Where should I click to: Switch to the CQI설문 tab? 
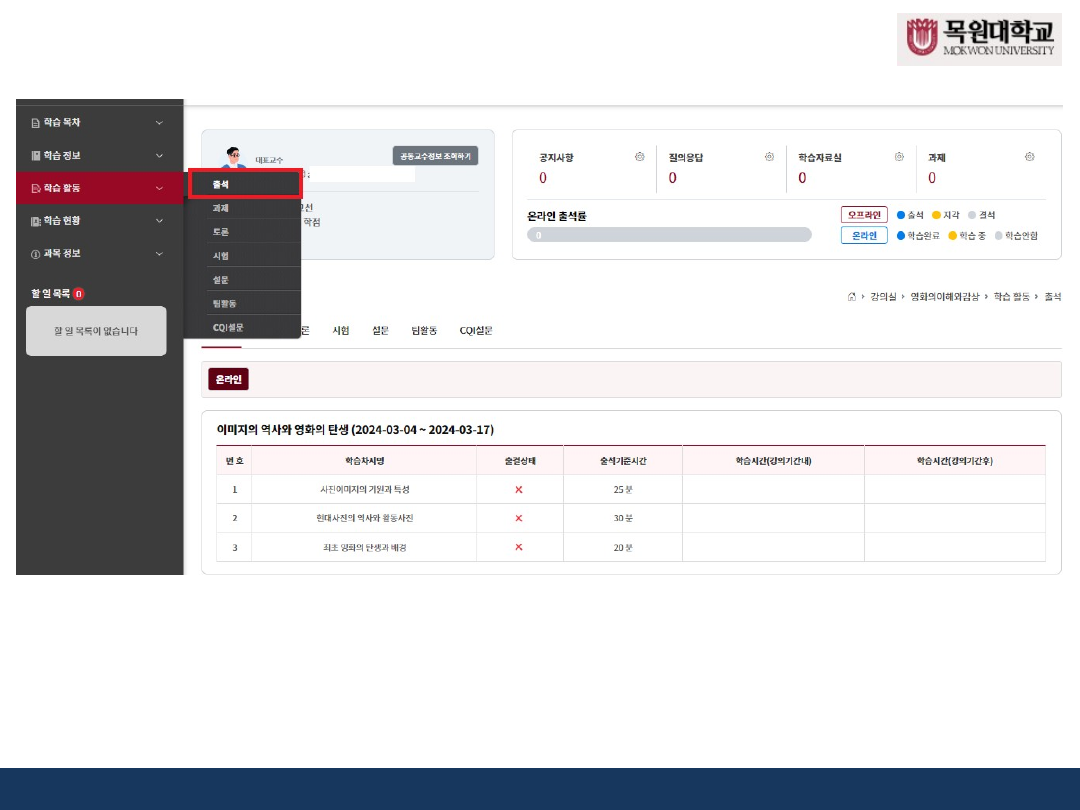[476, 331]
